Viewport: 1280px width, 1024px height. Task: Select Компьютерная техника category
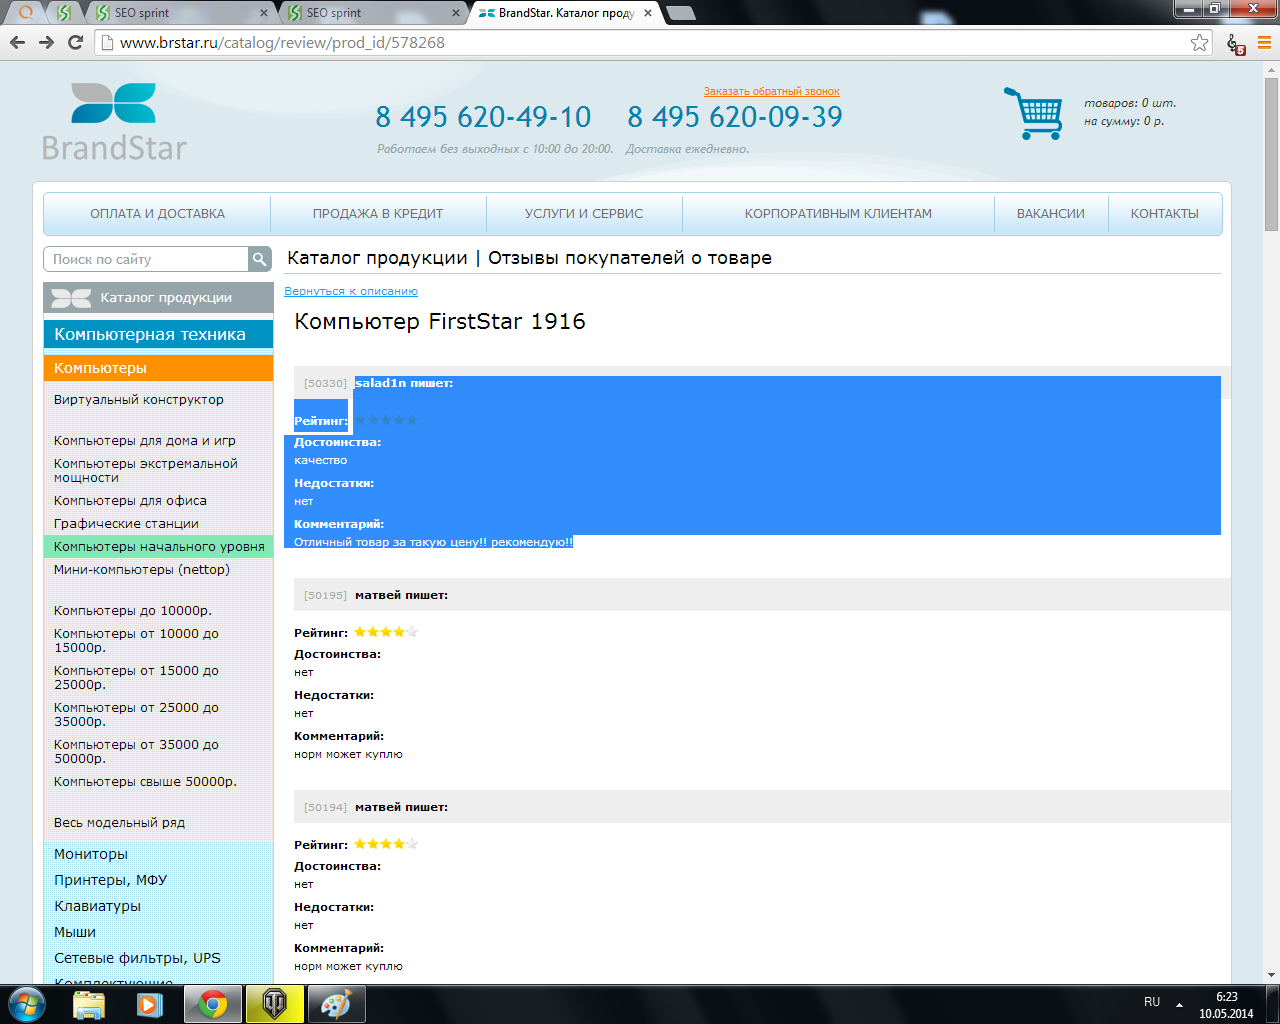pos(158,335)
